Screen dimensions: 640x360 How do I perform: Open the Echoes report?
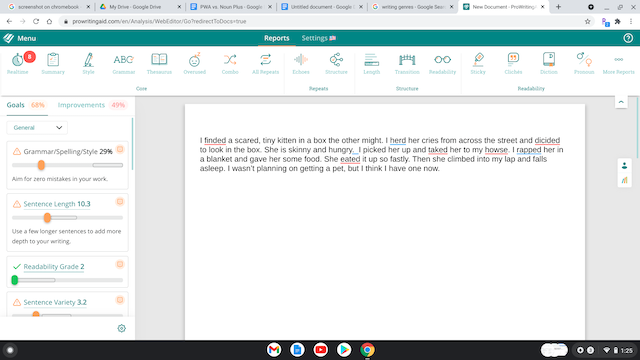[301, 63]
